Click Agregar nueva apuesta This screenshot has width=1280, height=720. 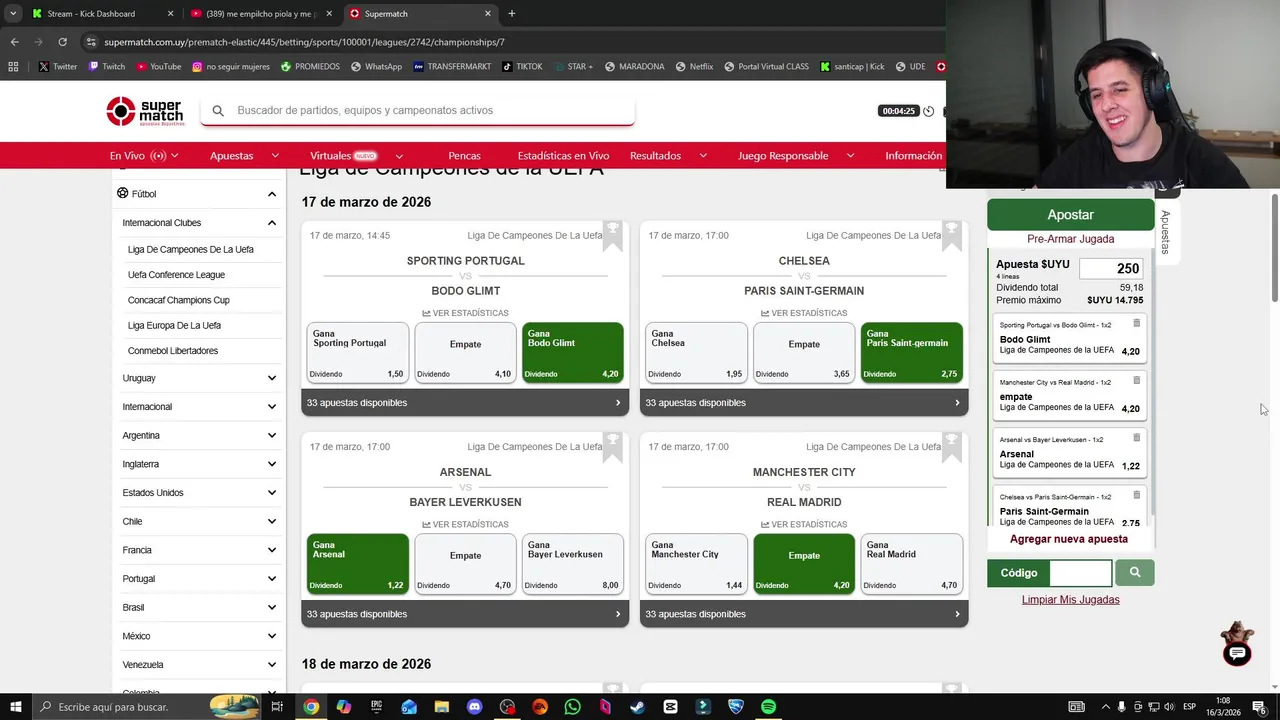click(x=1069, y=539)
